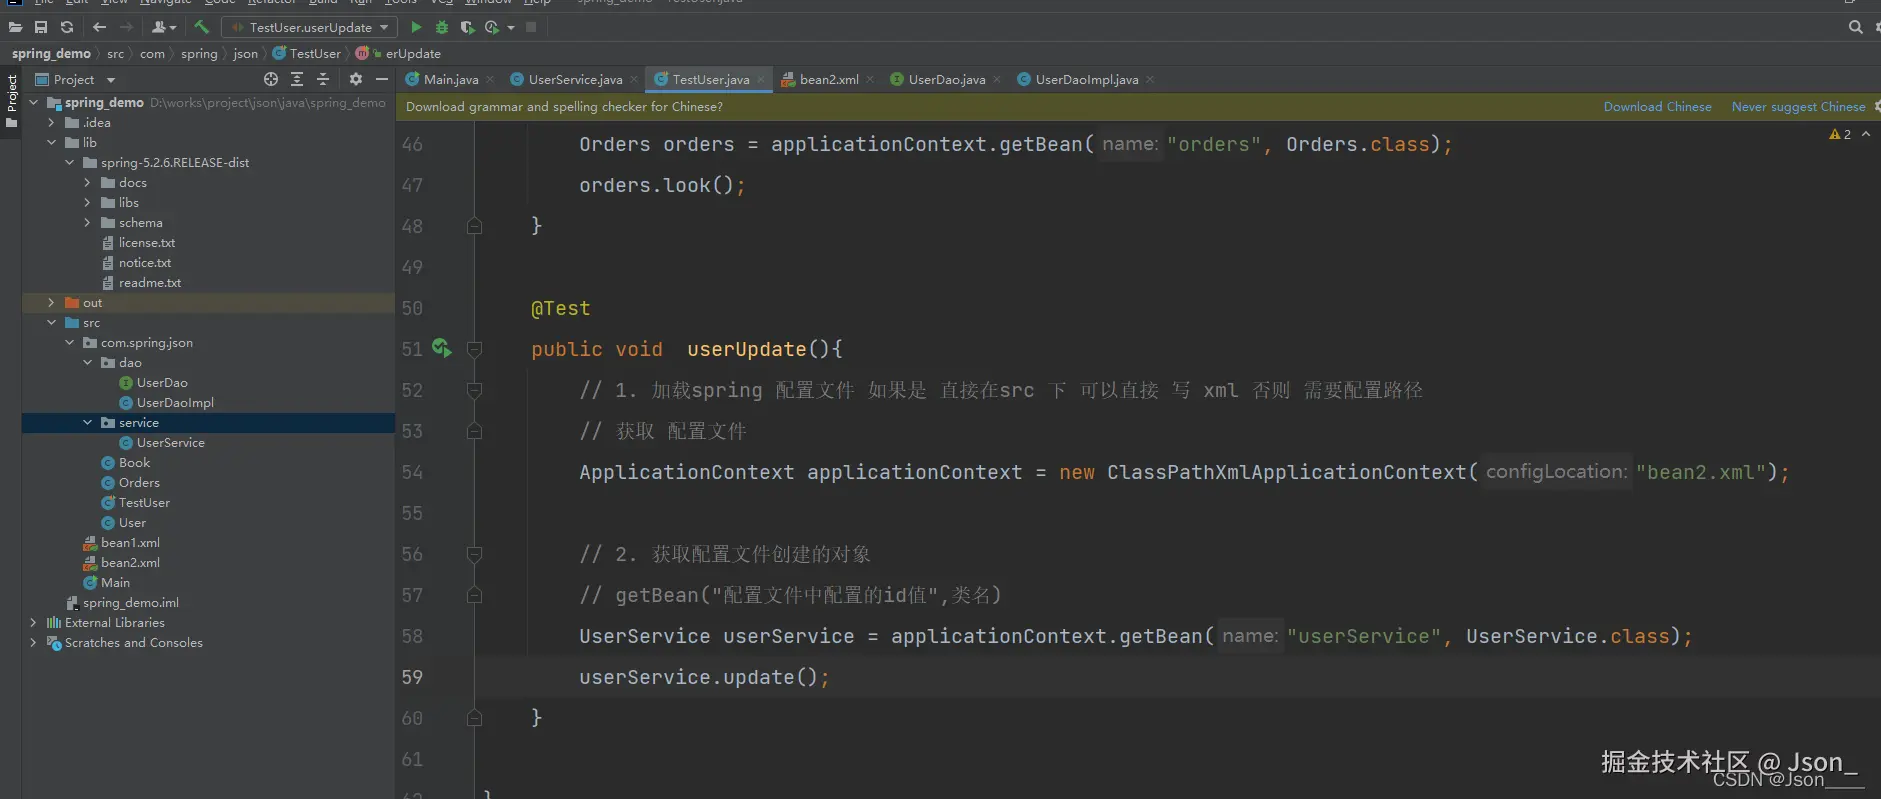The height and width of the screenshot is (799, 1881).
Task: Click the Save All toolbar icon
Action: click(41, 27)
